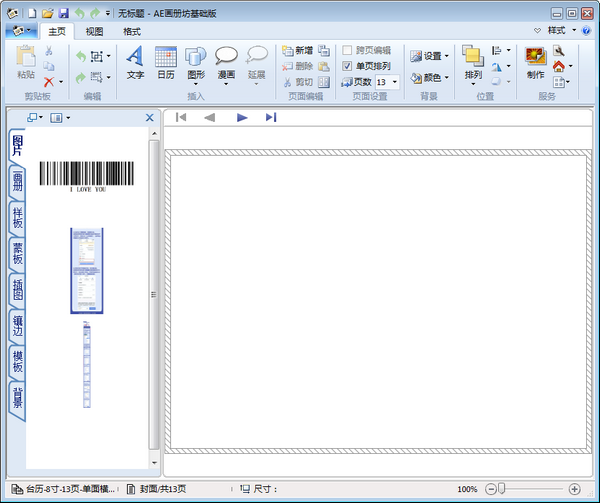Viewport: 600px width, 503px height.
Task: Expand the 图形 shapes dropdown
Action: pyautogui.click(x=196, y=85)
